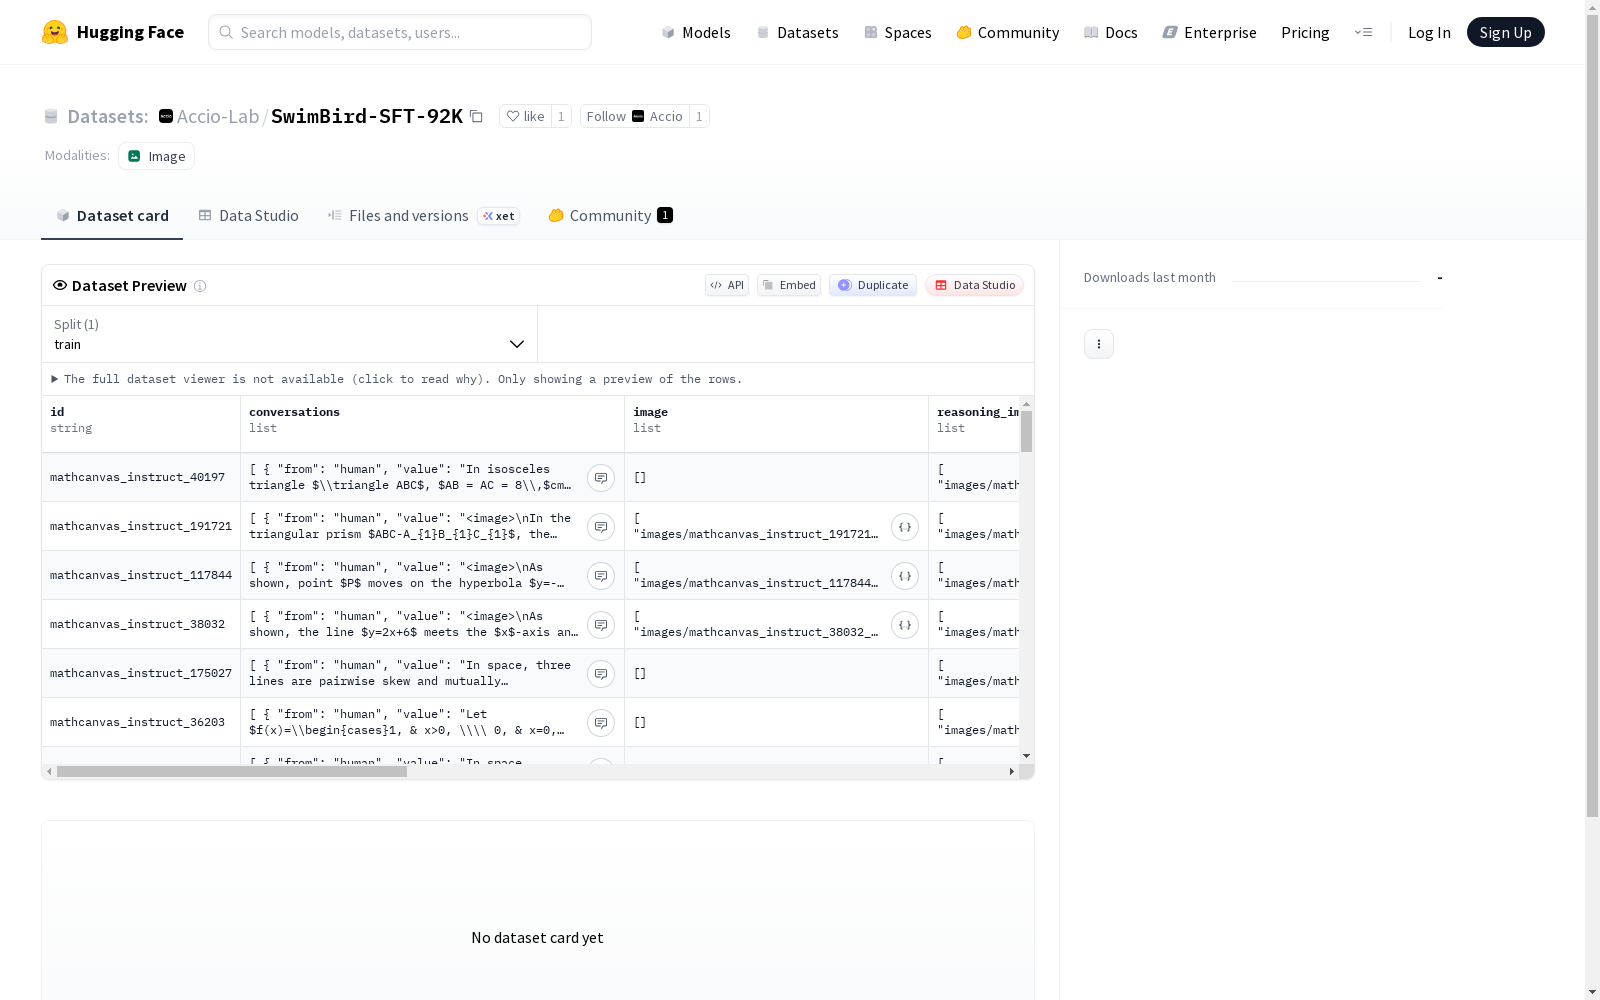The height and width of the screenshot is (1000, 1600).
Task: Expand the full dataset viewer unavailable notice
Action: pyautogui.click(x=397, y=379)
